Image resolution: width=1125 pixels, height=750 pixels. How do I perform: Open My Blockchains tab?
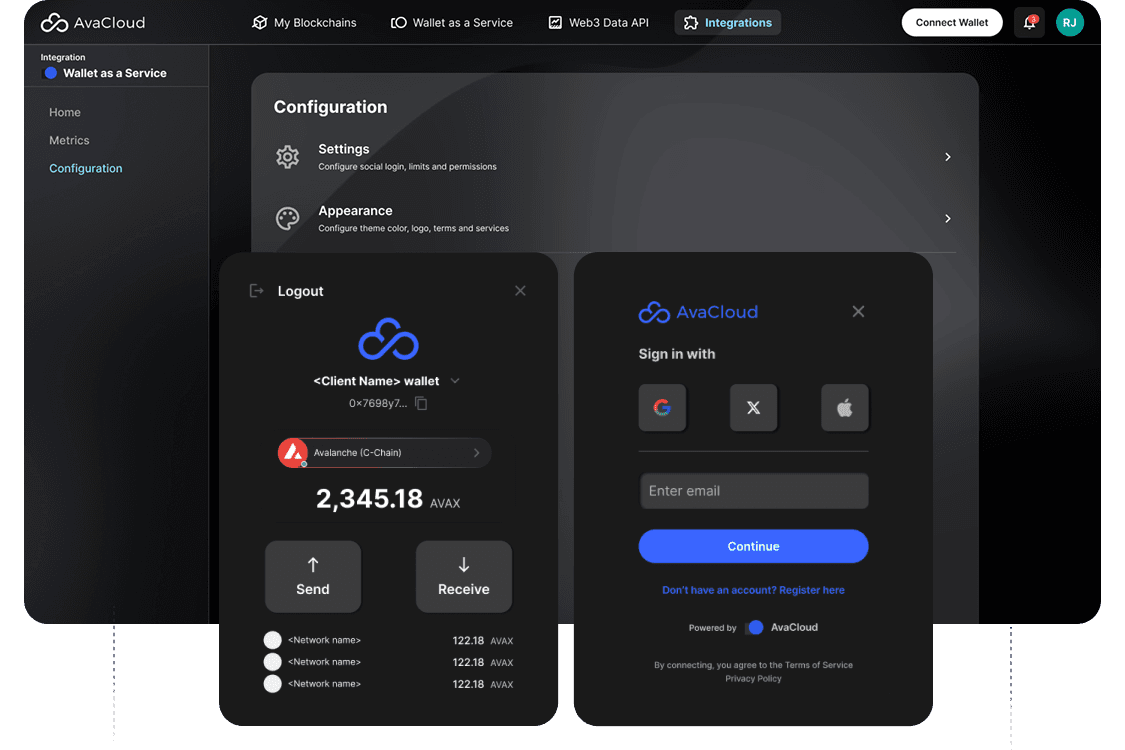tap(304, 23)
